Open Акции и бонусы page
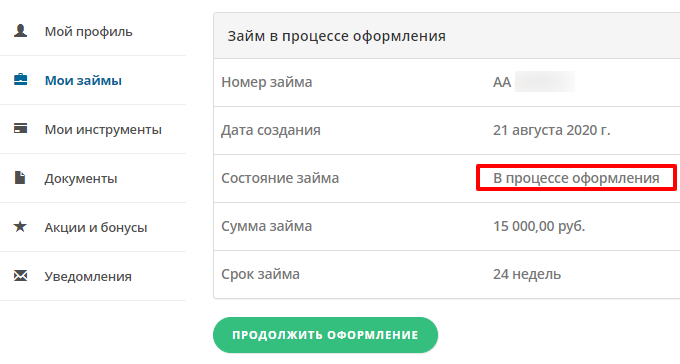The width and height of the screenshot is (680, 364). click(96, 227)
